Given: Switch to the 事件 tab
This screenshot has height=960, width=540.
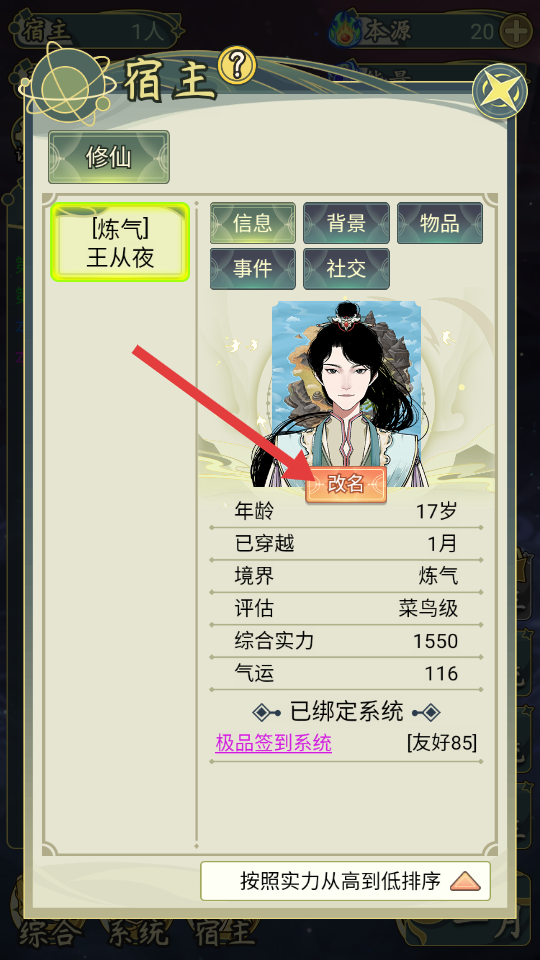Looking at the screenshot, I should point(253,269).
